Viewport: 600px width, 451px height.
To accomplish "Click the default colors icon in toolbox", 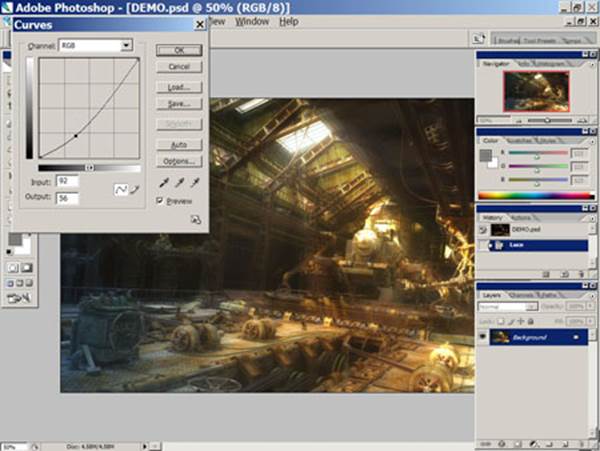I will click(x=9, y=252).
